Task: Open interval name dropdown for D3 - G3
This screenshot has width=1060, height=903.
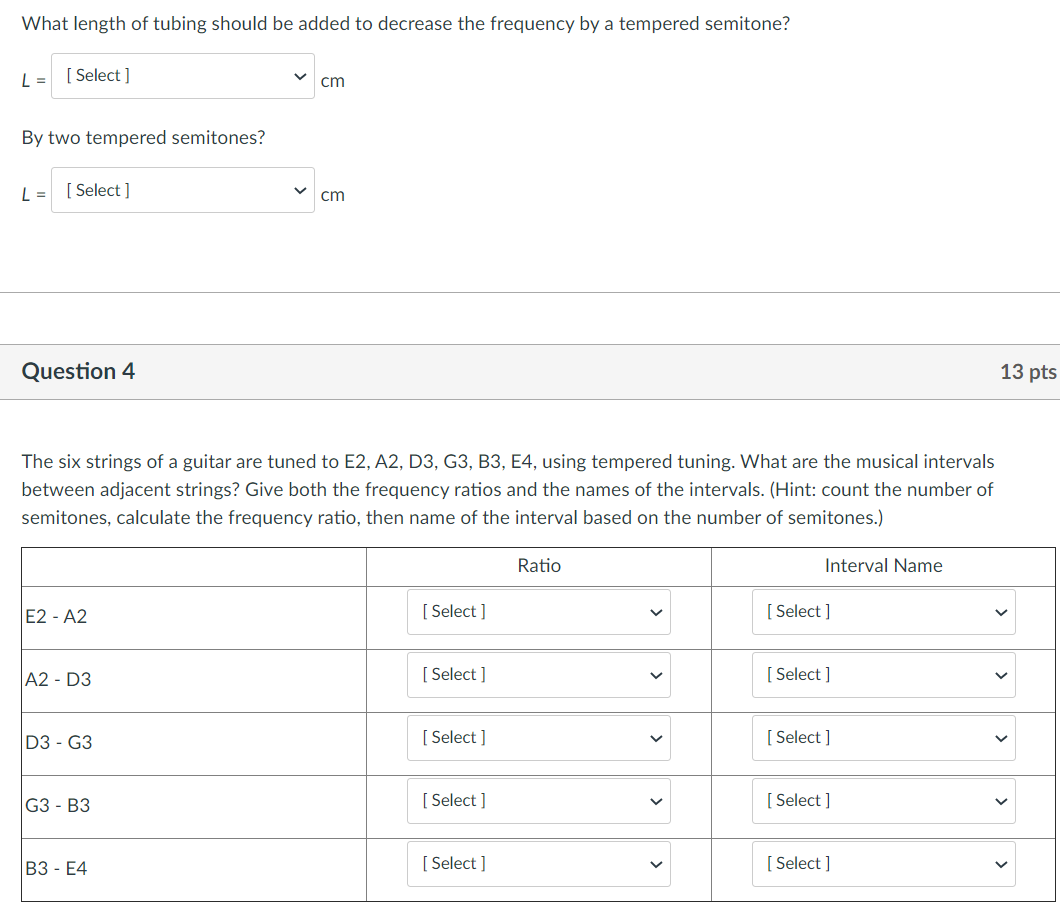Action: click(884, 737)
